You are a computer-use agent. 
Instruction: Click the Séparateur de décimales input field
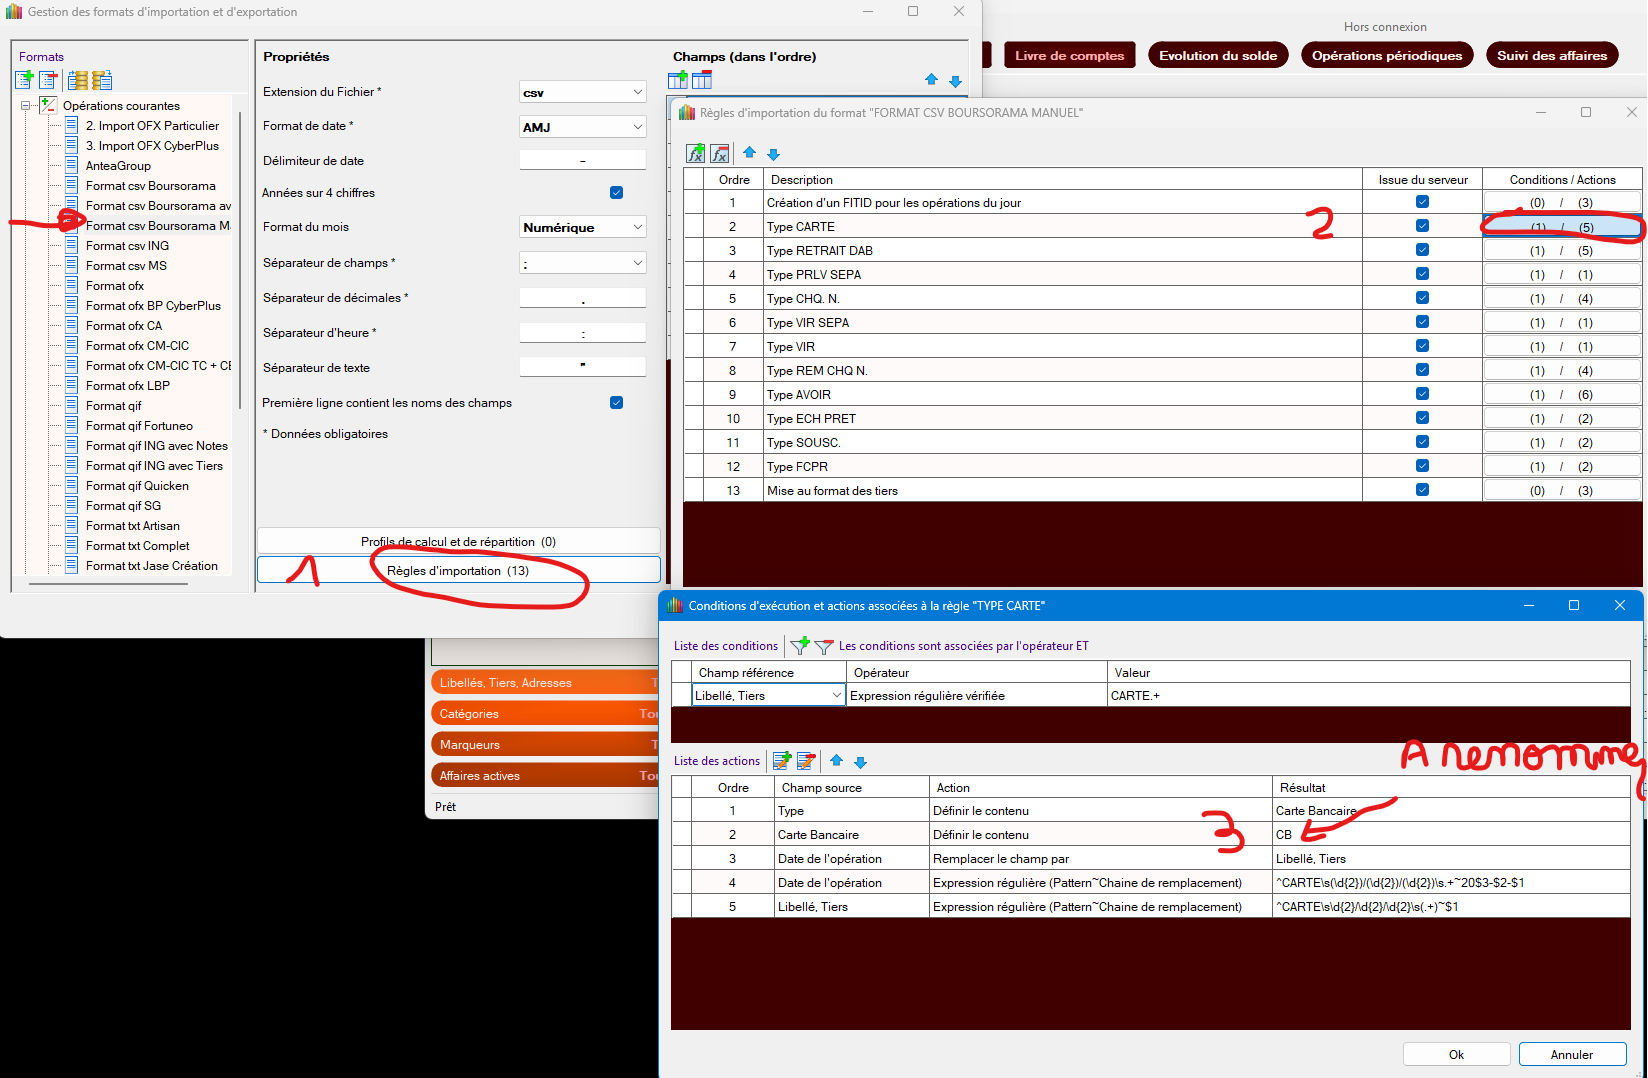pos(582,298)
